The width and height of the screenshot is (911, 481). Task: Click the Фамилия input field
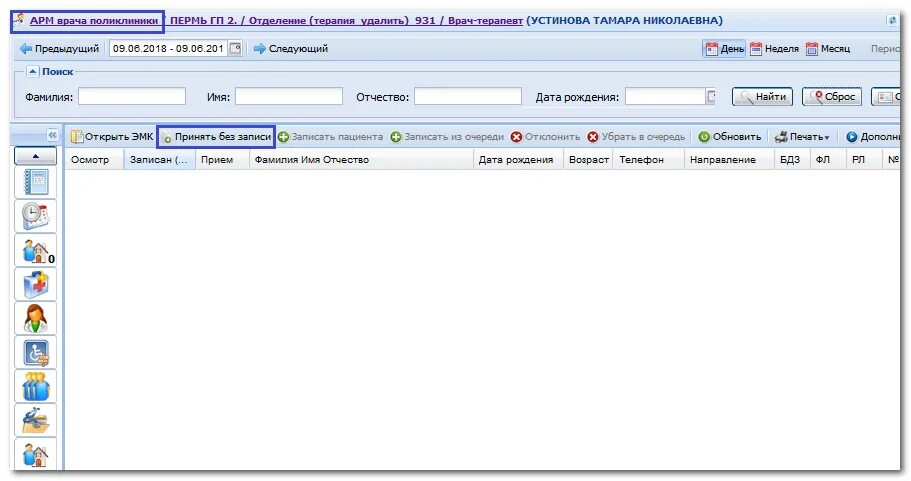coord(132,96)
